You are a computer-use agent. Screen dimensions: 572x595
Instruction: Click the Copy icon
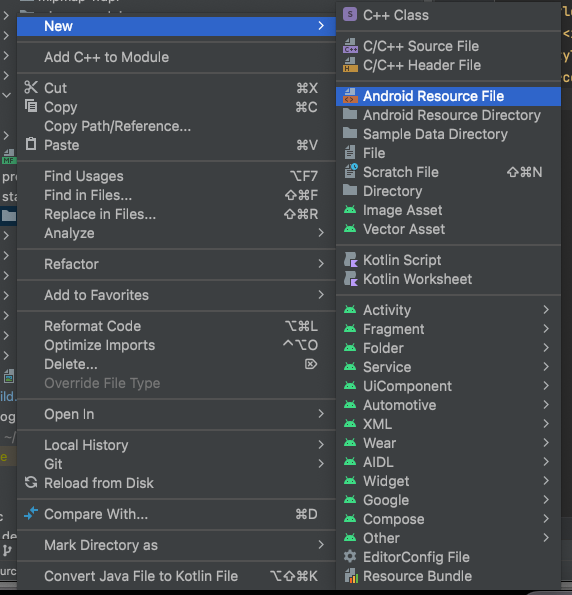point(31,106)
